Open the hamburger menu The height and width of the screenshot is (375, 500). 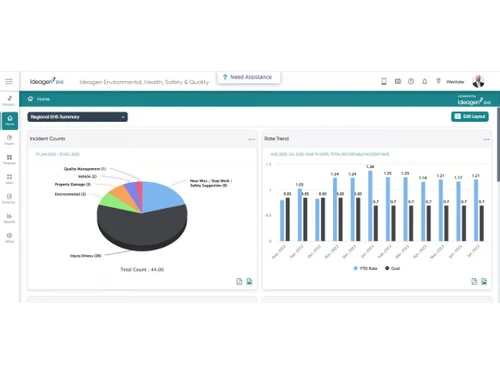pos(9,81)
